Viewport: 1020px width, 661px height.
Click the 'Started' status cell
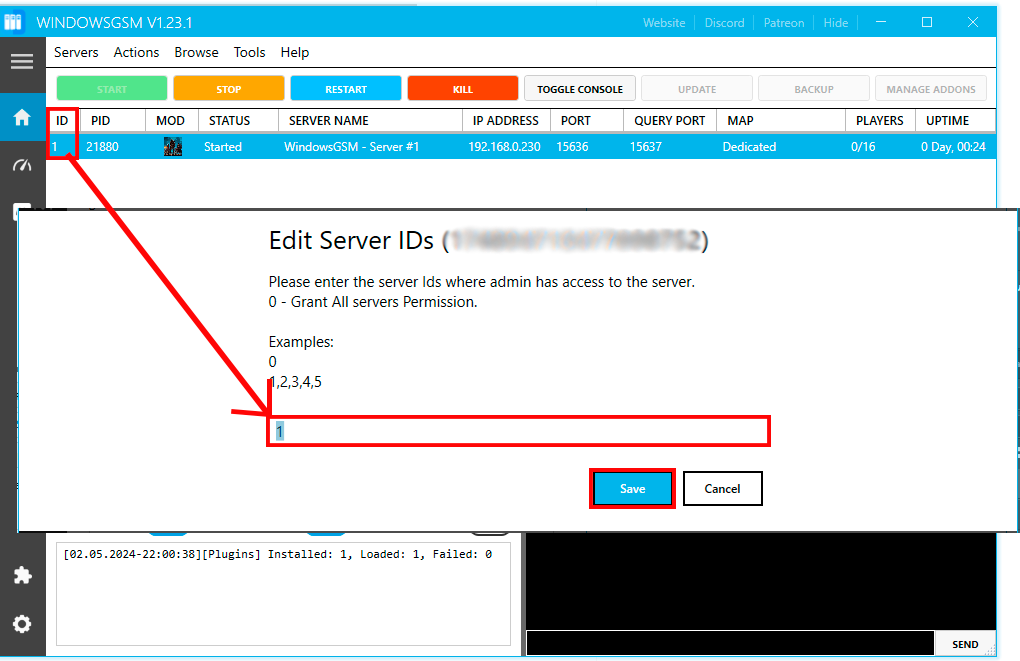pyautogui.click(x=222, y=147)
